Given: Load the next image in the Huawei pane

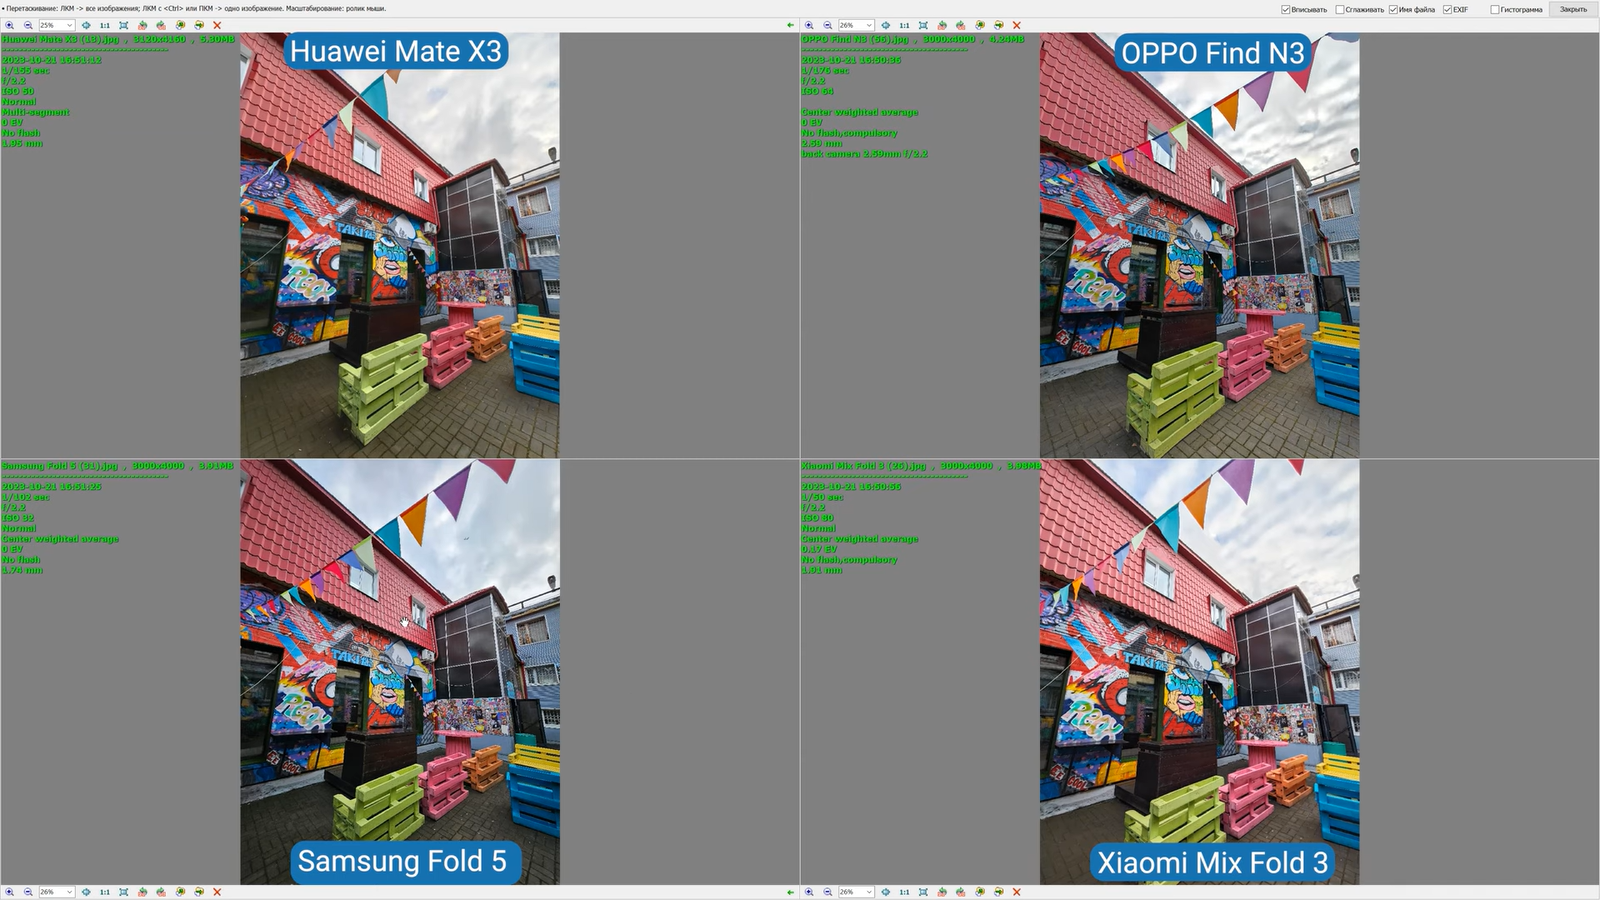Looking at the screenshot, I should point(199,25).
